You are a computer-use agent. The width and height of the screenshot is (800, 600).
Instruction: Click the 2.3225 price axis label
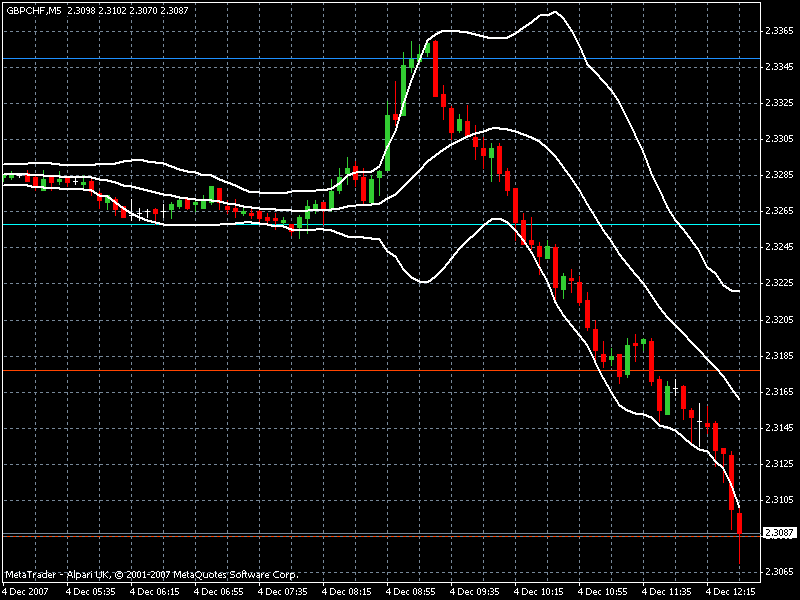coord(779,283)
